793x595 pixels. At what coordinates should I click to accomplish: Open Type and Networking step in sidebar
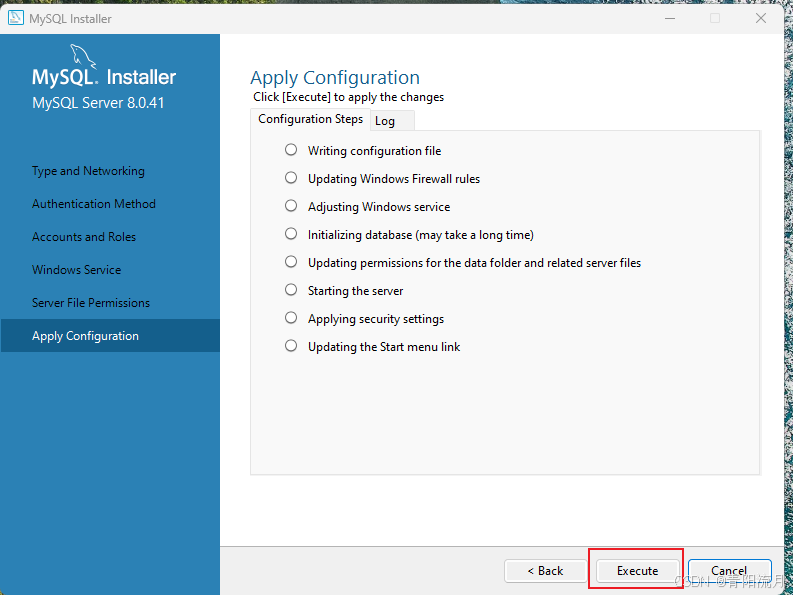[88, 171]
